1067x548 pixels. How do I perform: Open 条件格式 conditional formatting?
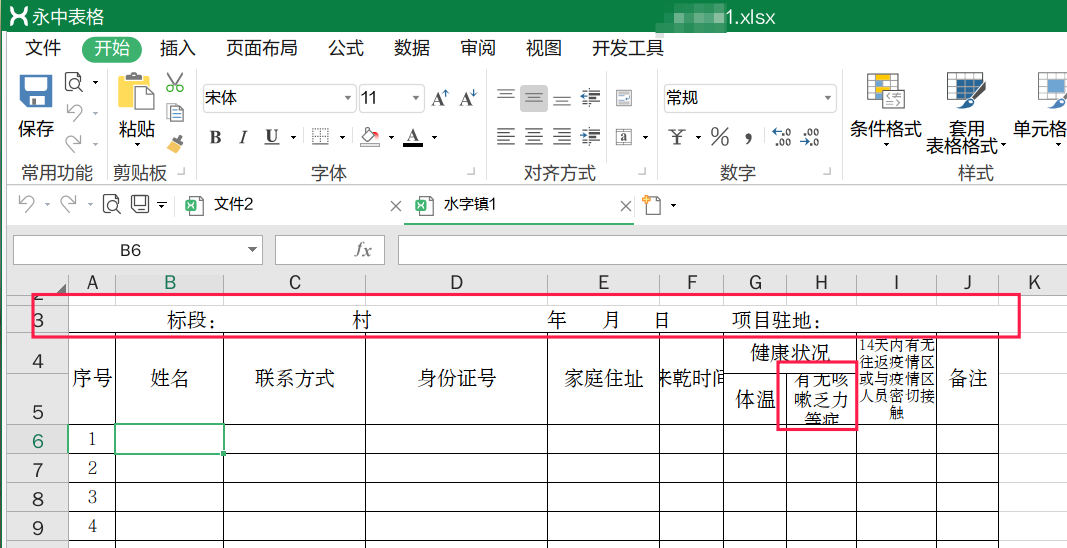(886, 110)
